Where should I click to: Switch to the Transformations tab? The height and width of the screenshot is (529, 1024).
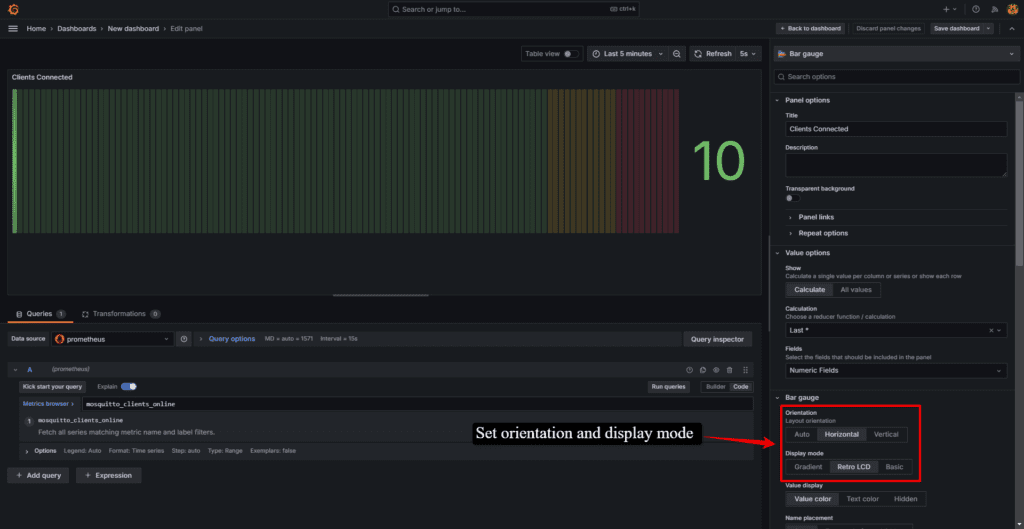coord(120,314)
